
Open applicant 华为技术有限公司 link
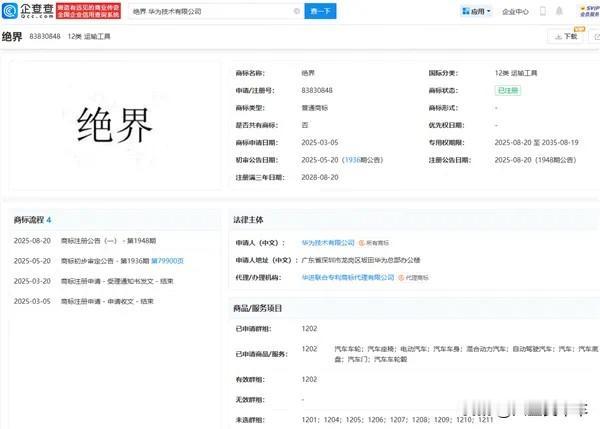click(x=328, y=243)
